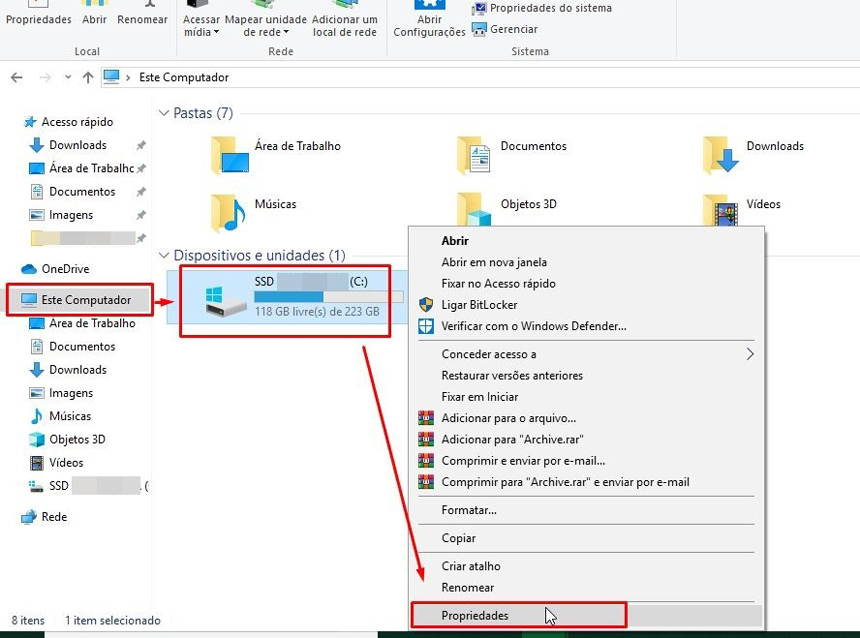The image size is (860, 638).
Task: Click the Gerenciar ribbon button
Action: point(512,30)
